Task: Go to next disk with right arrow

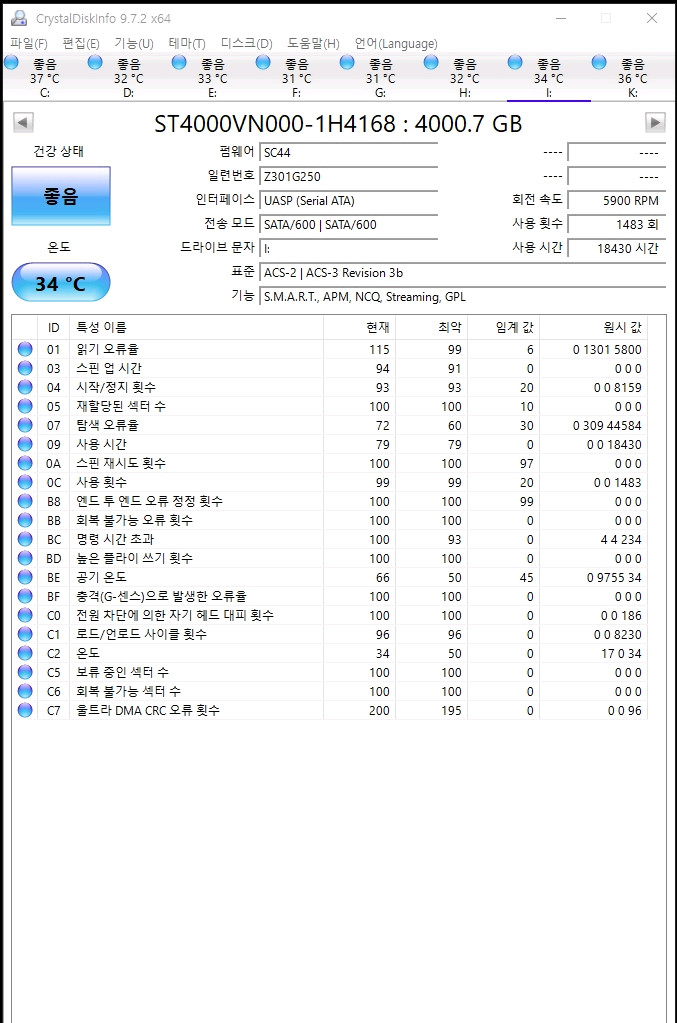Action: [x=655, y=122]
